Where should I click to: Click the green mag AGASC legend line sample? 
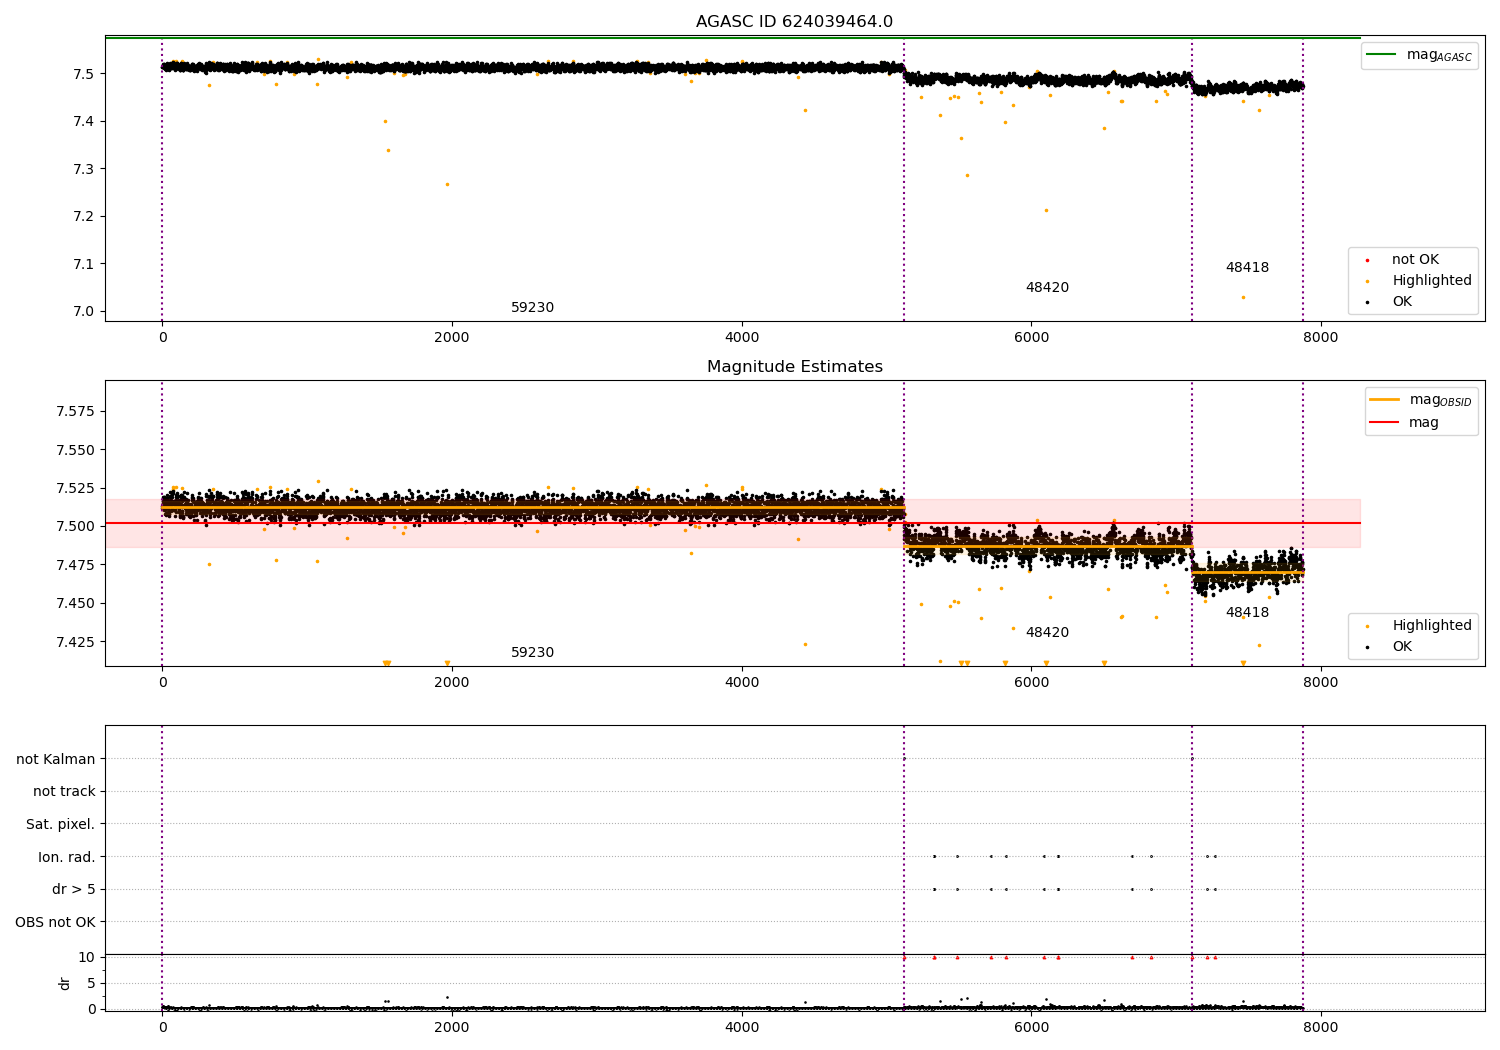(x=1383, y=54)
